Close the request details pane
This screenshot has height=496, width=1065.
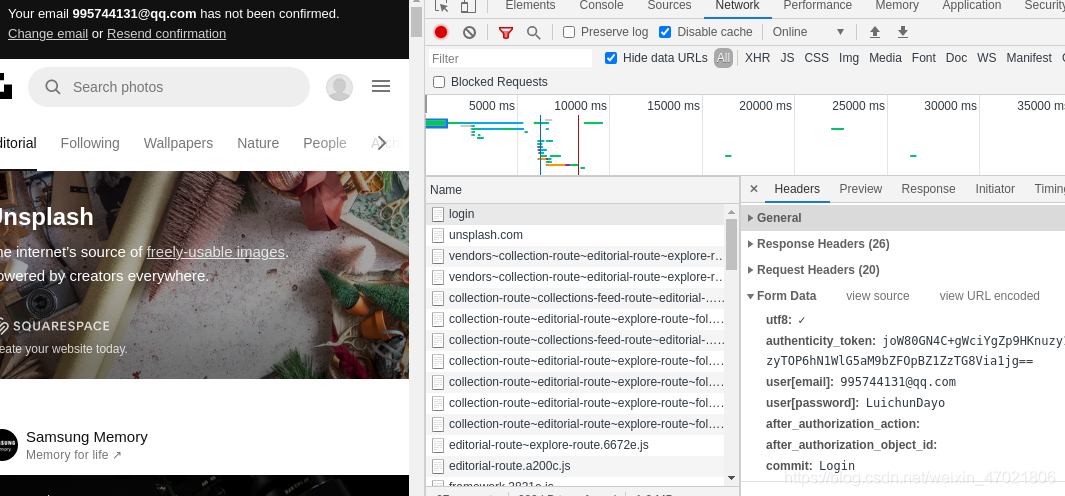(x=753, y=189)
